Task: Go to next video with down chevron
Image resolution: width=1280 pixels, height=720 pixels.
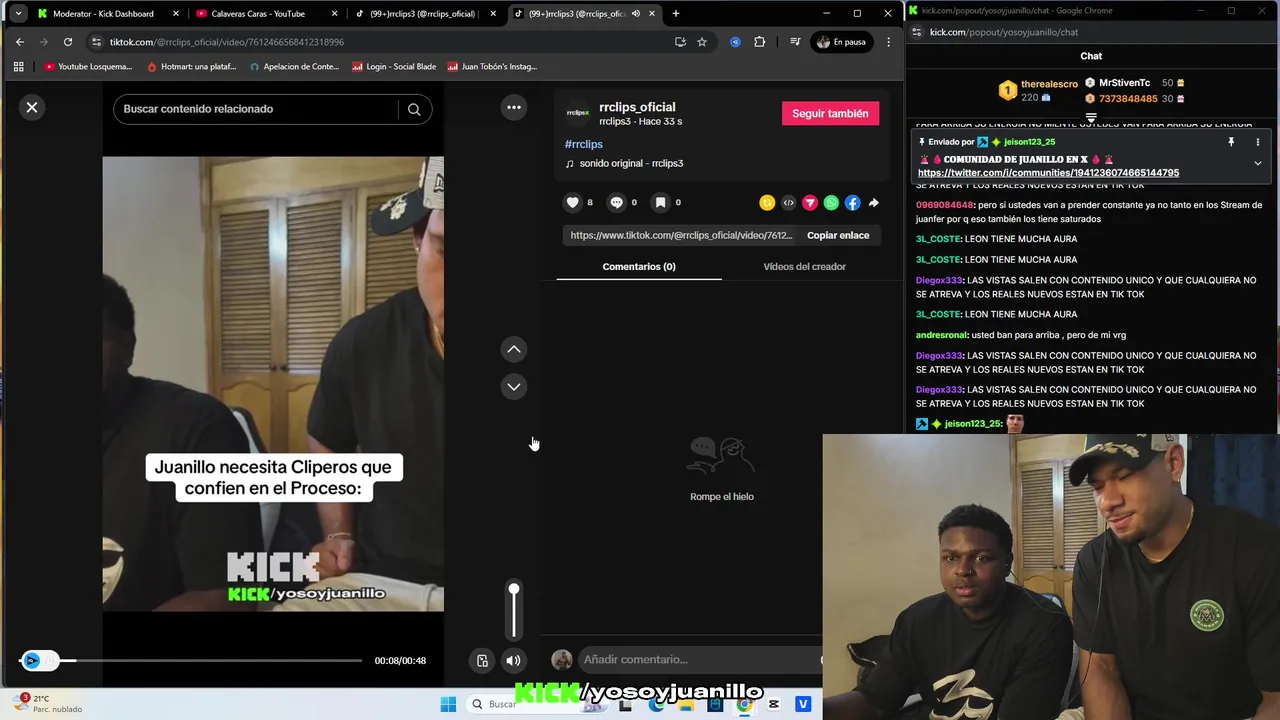Action: click(514, 386)
